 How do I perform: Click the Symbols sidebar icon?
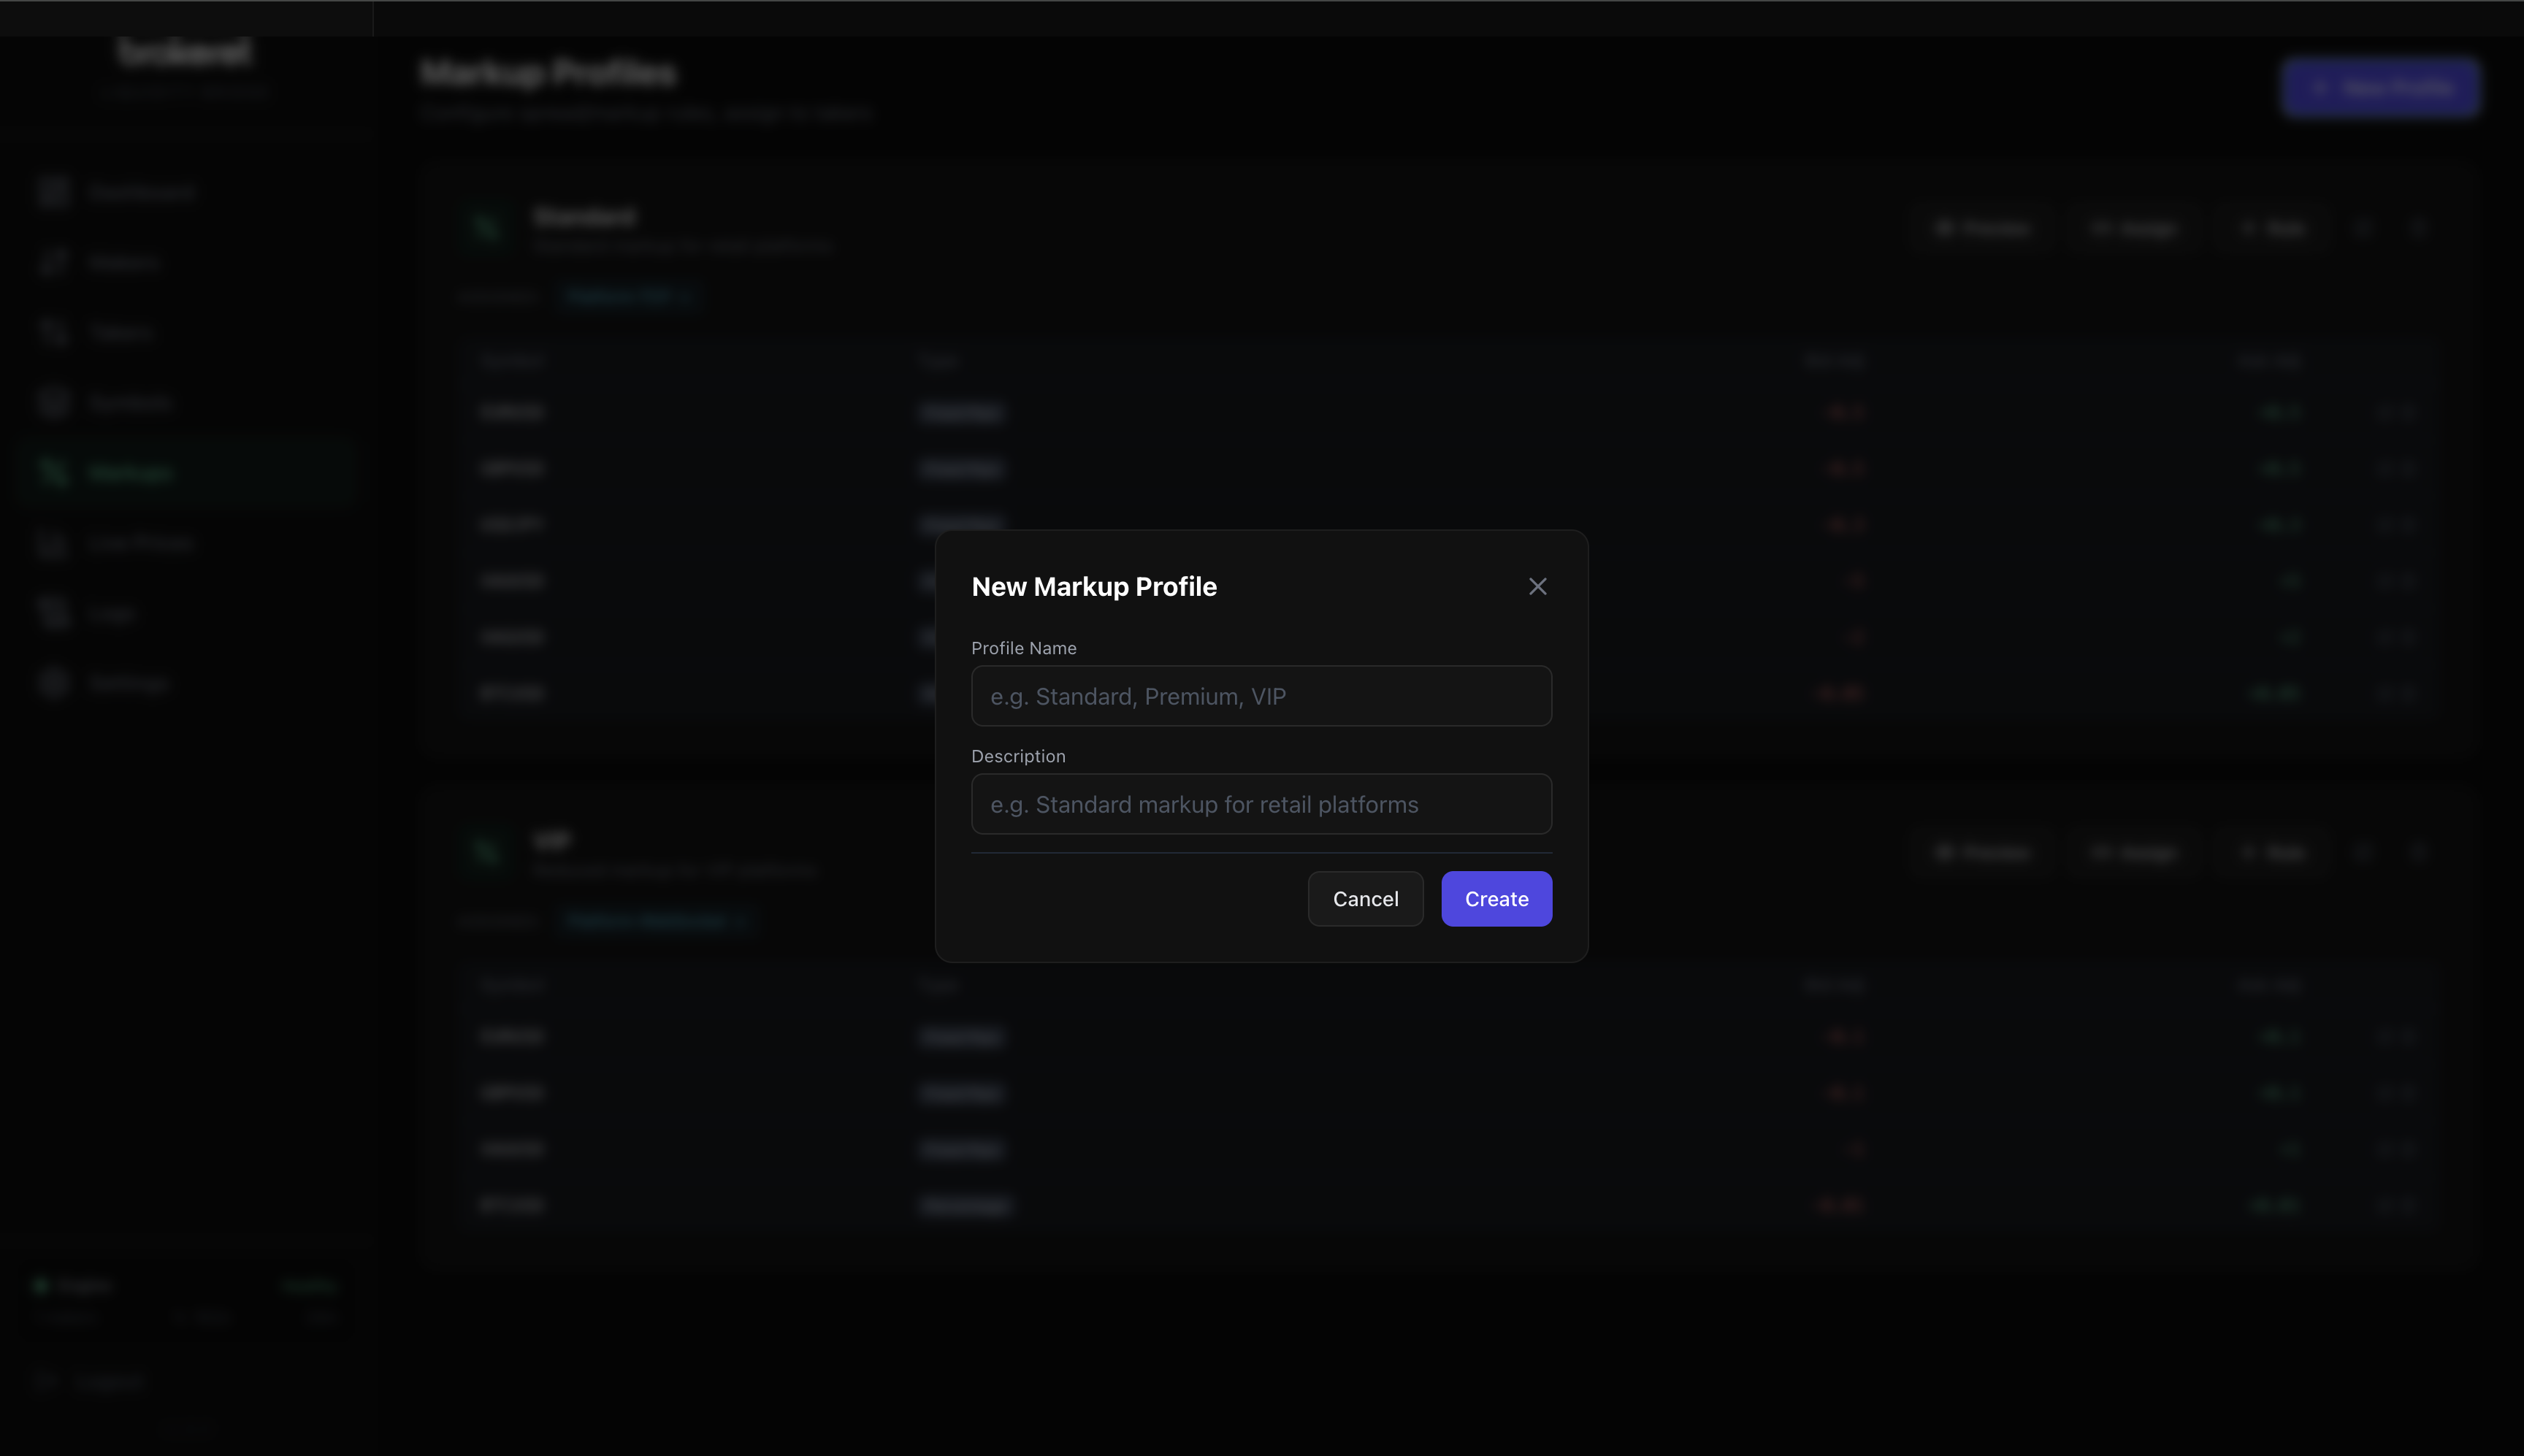coord(53,401)
